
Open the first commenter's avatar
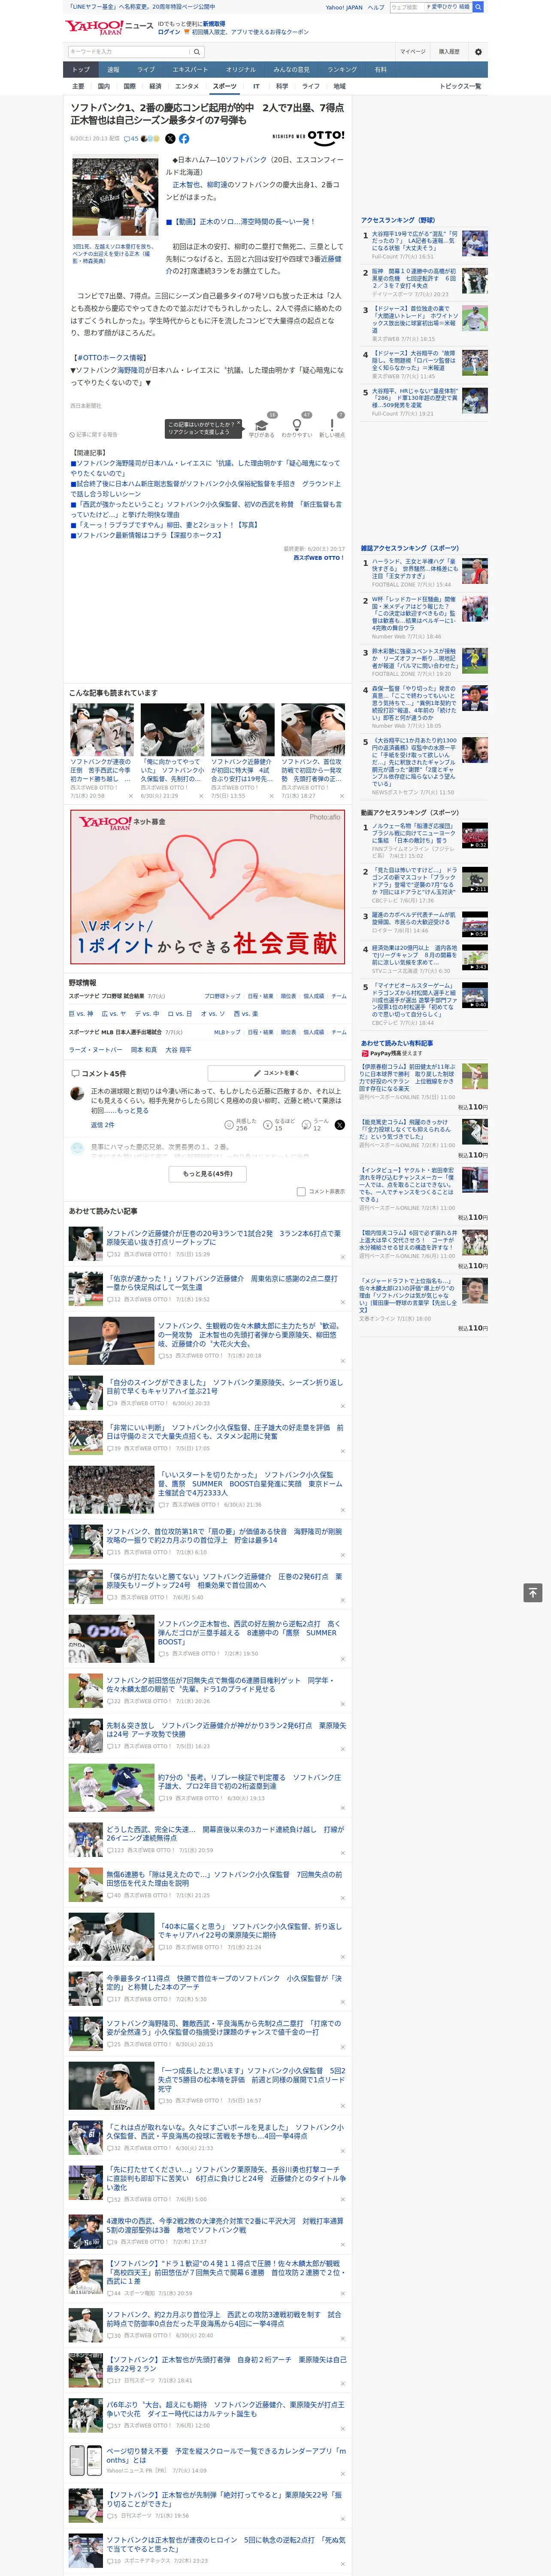[x=77, y=1094]
